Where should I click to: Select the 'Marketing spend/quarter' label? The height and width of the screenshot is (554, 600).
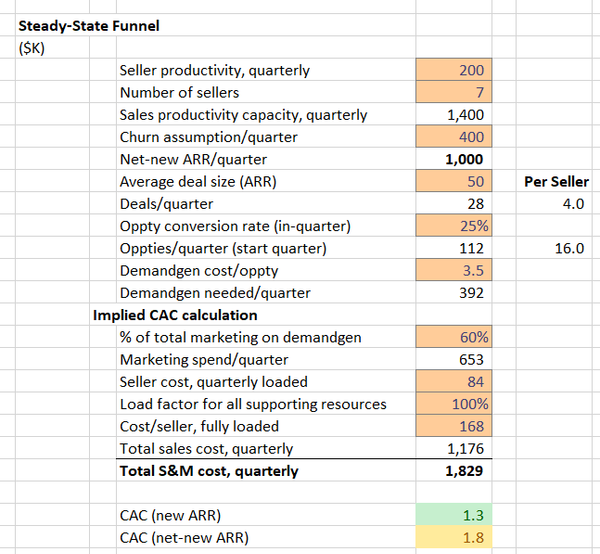[x=204, y=360]
